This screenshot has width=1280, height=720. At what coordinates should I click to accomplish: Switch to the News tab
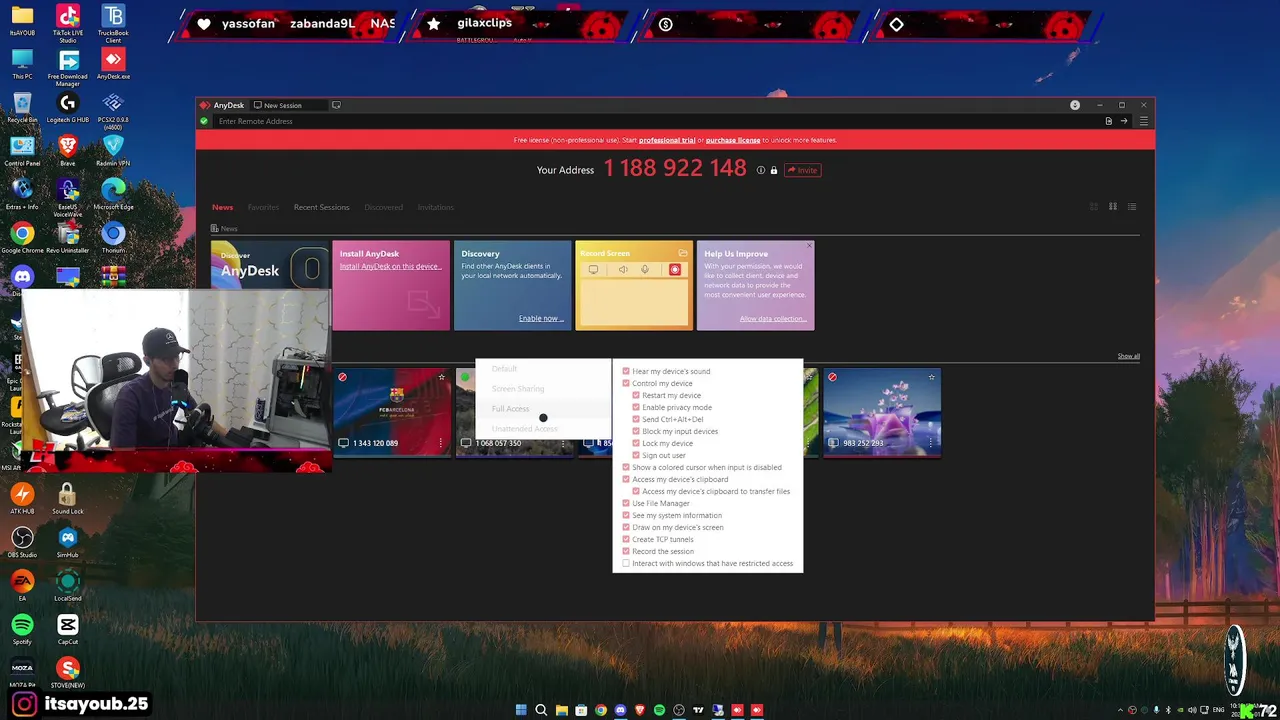222,207
